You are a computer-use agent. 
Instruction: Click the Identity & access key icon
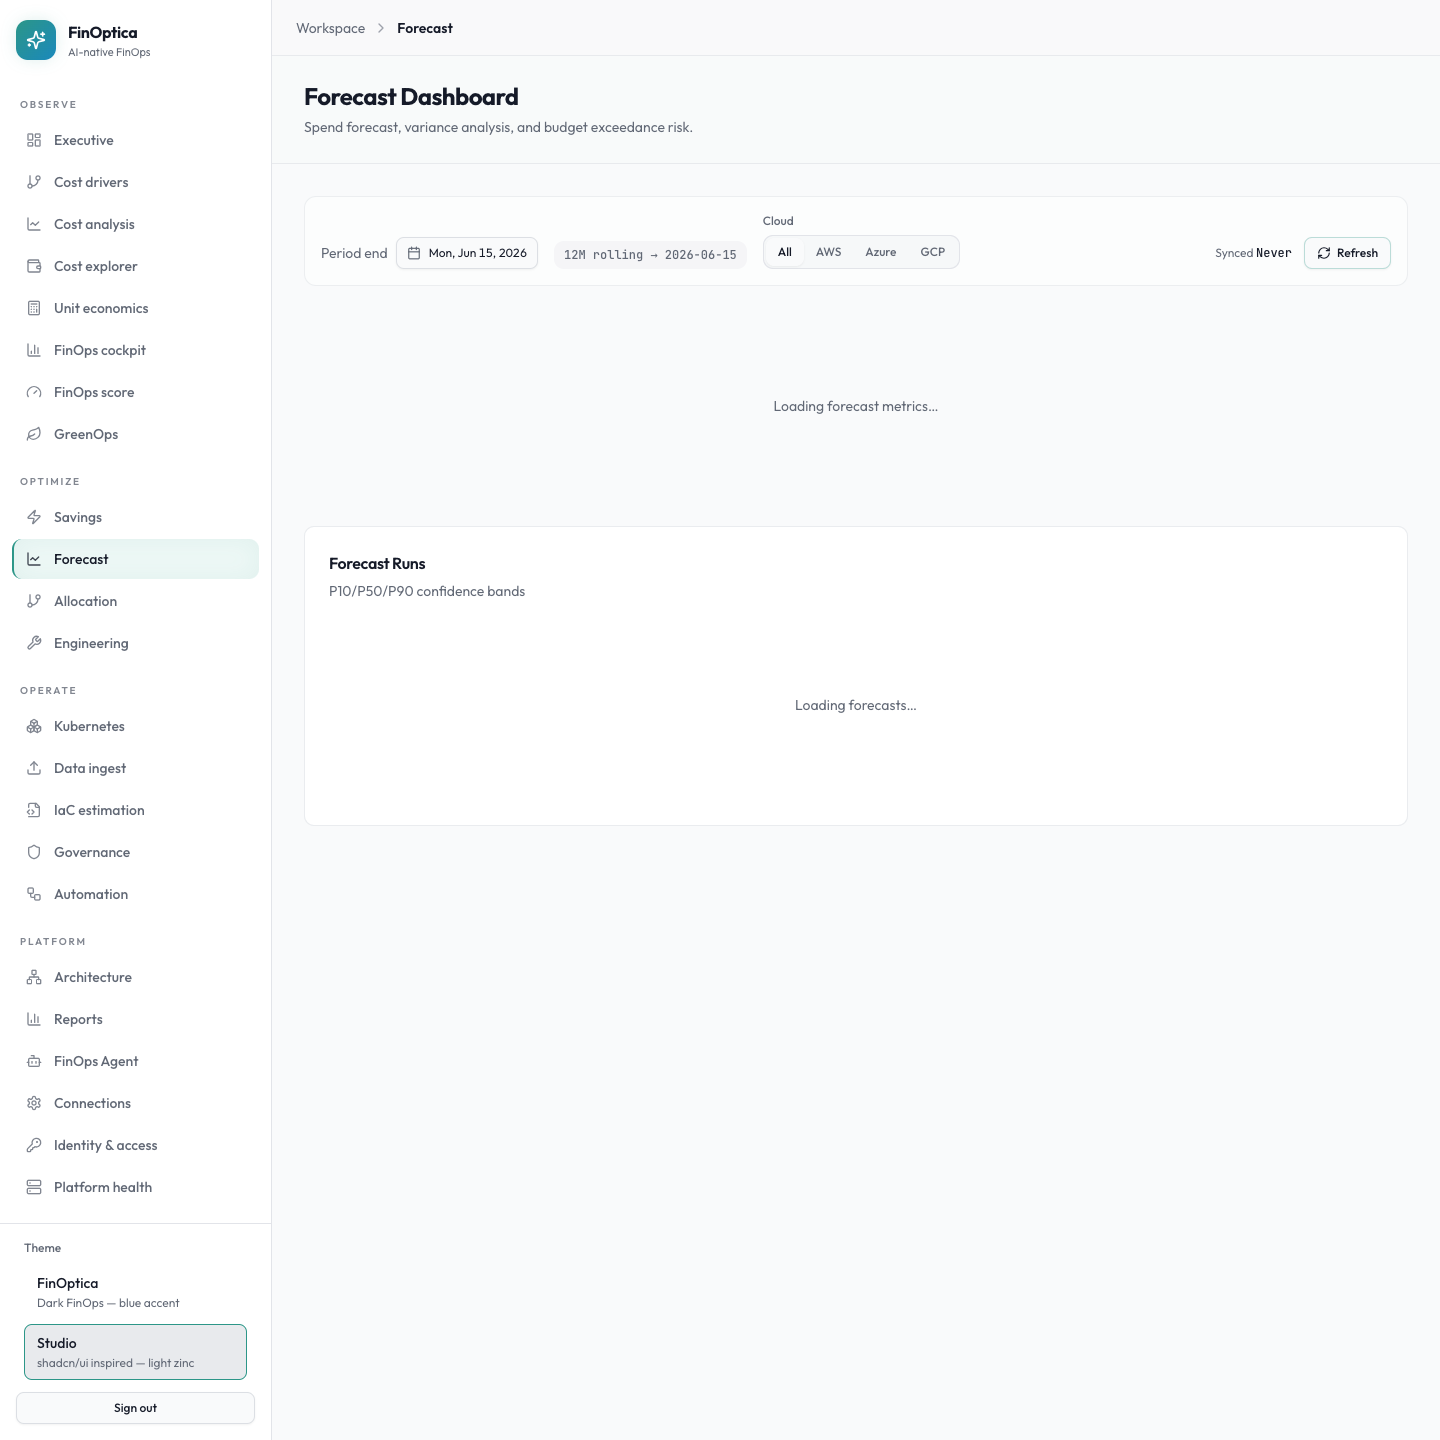pos(34,1145)
